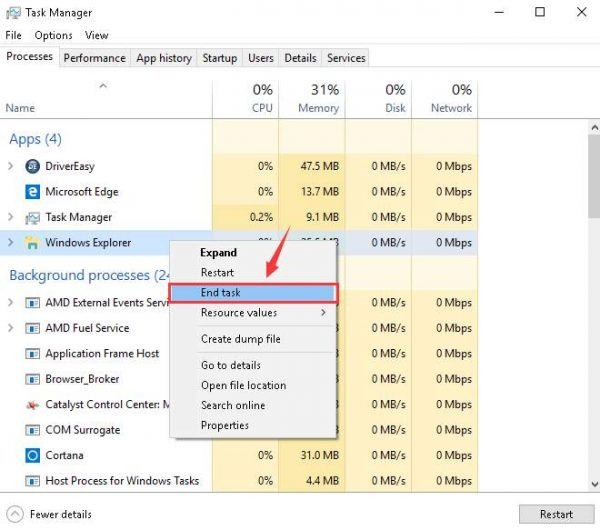
Task: Switch to the Details tab
Action: [x=300, y=58]
